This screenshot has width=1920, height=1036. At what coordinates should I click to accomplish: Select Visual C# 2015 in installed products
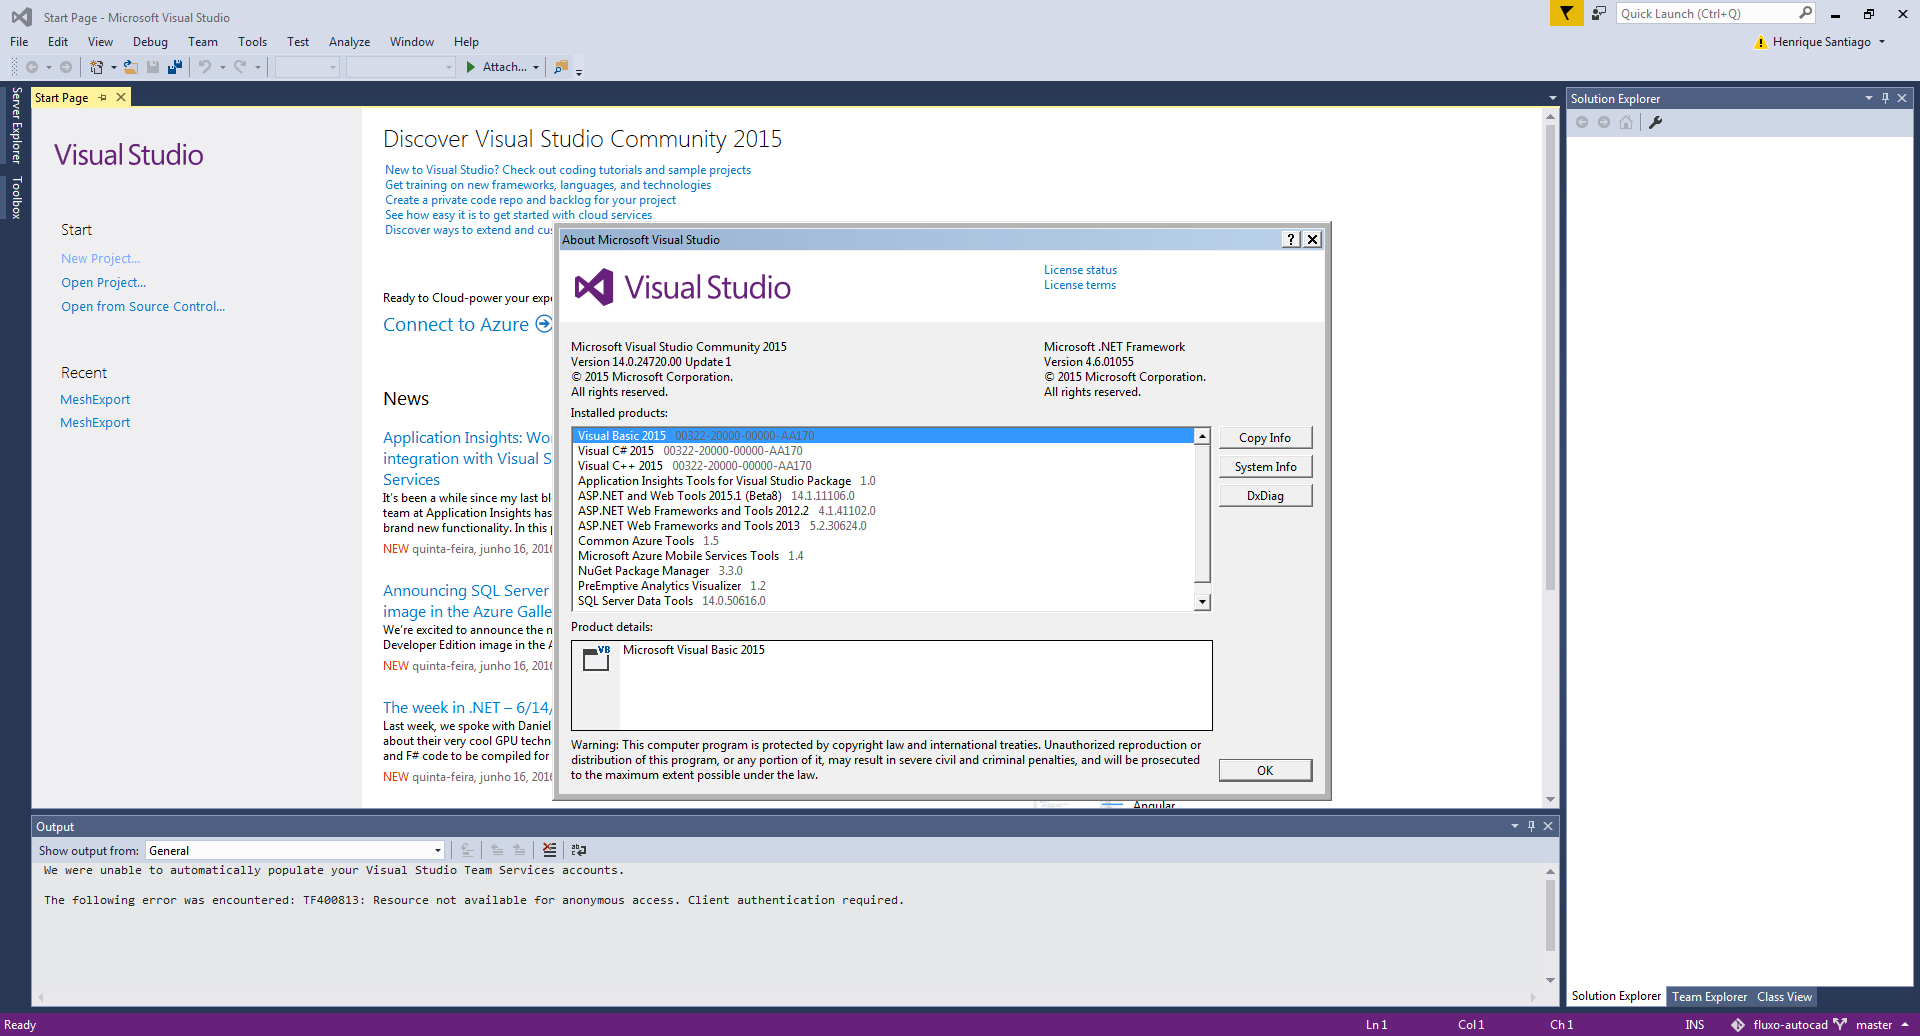885,451
